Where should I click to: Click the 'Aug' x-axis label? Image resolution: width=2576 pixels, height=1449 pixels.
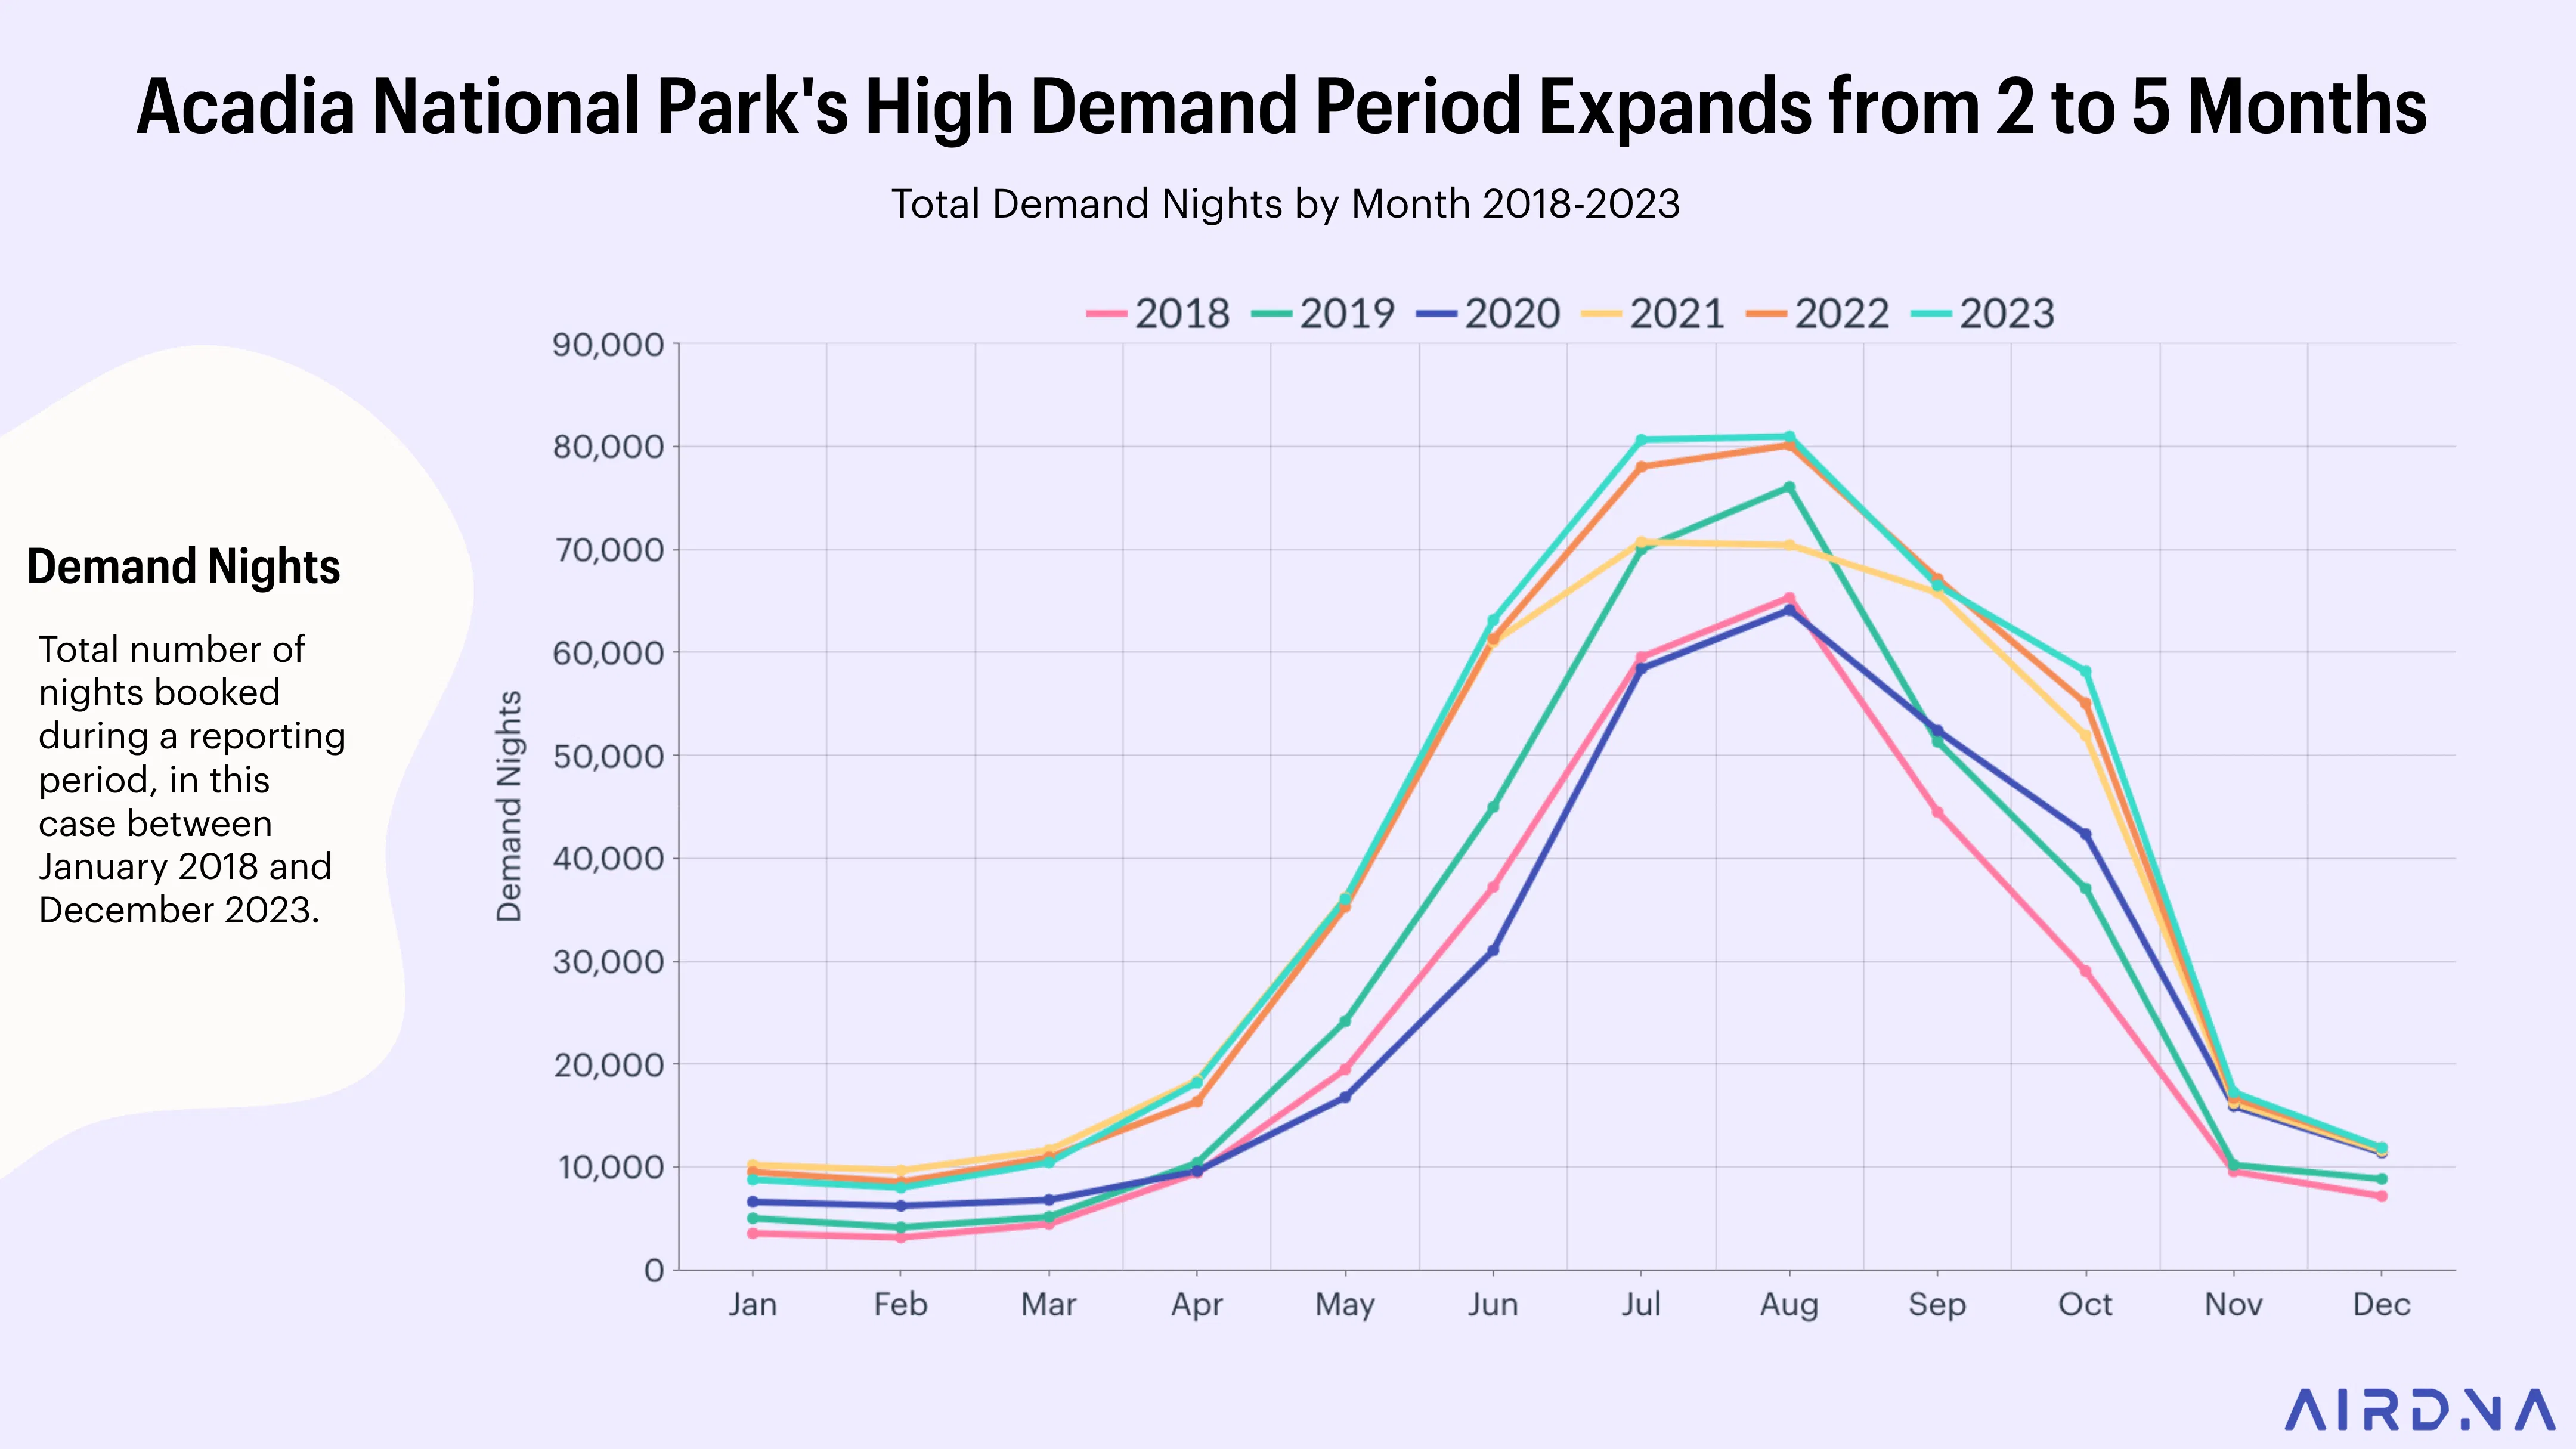1789,1305
